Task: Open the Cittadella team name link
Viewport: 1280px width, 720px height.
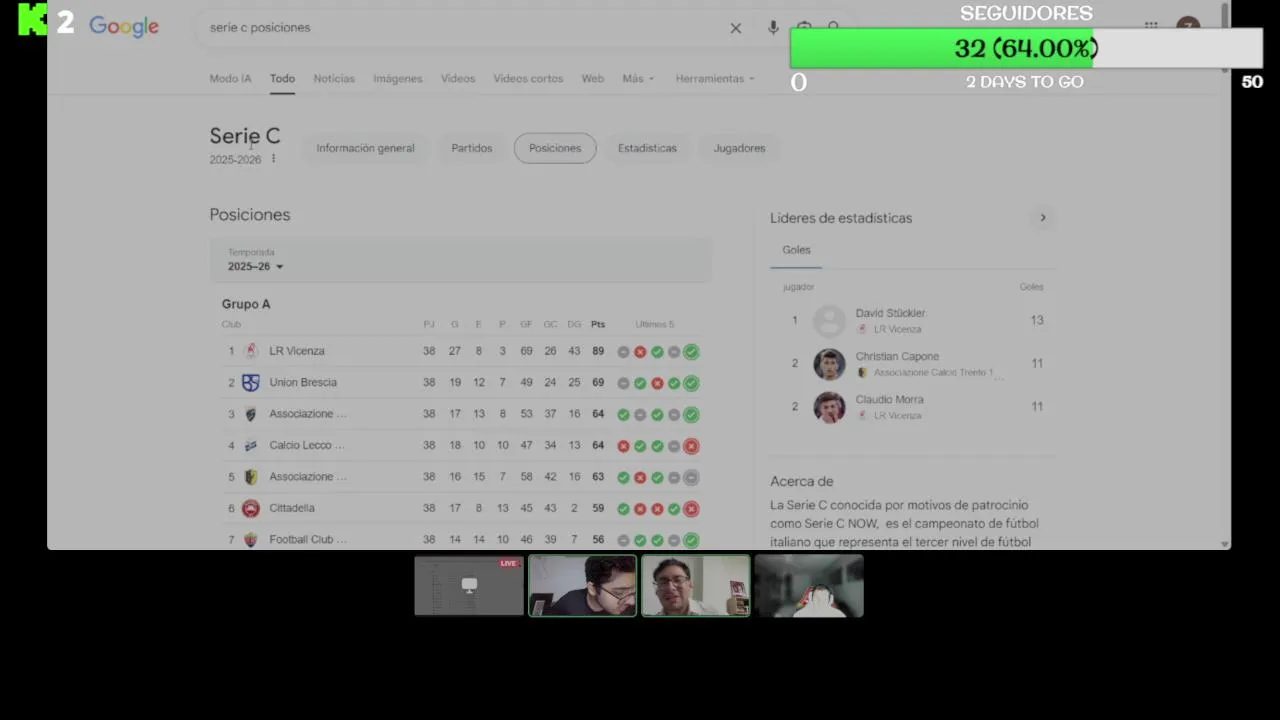Action: pyautogui.click(x=292, y=508)
